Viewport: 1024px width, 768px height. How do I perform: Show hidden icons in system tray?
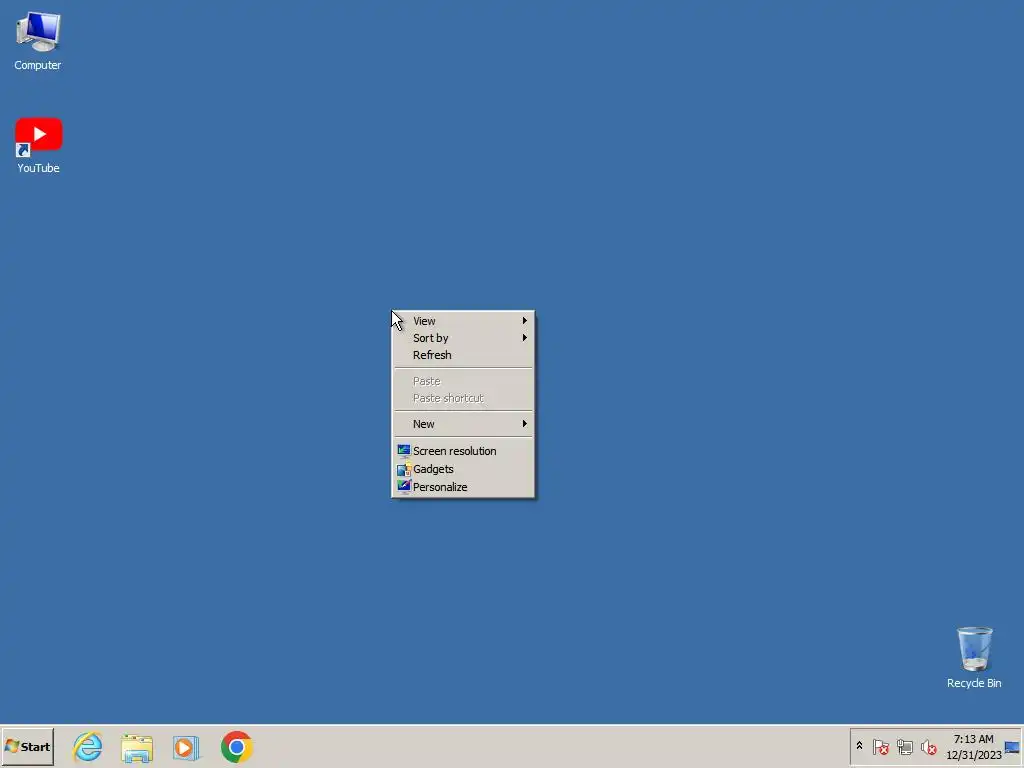click(859, 746)
